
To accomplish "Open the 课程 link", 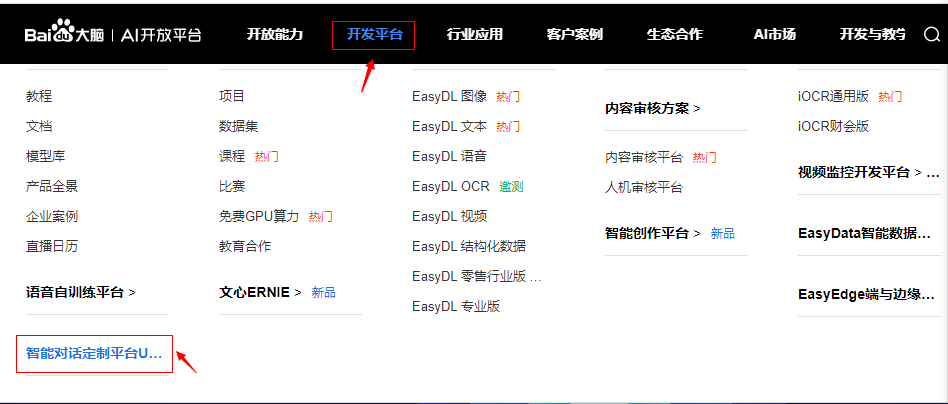I will (x=232, y=156).
